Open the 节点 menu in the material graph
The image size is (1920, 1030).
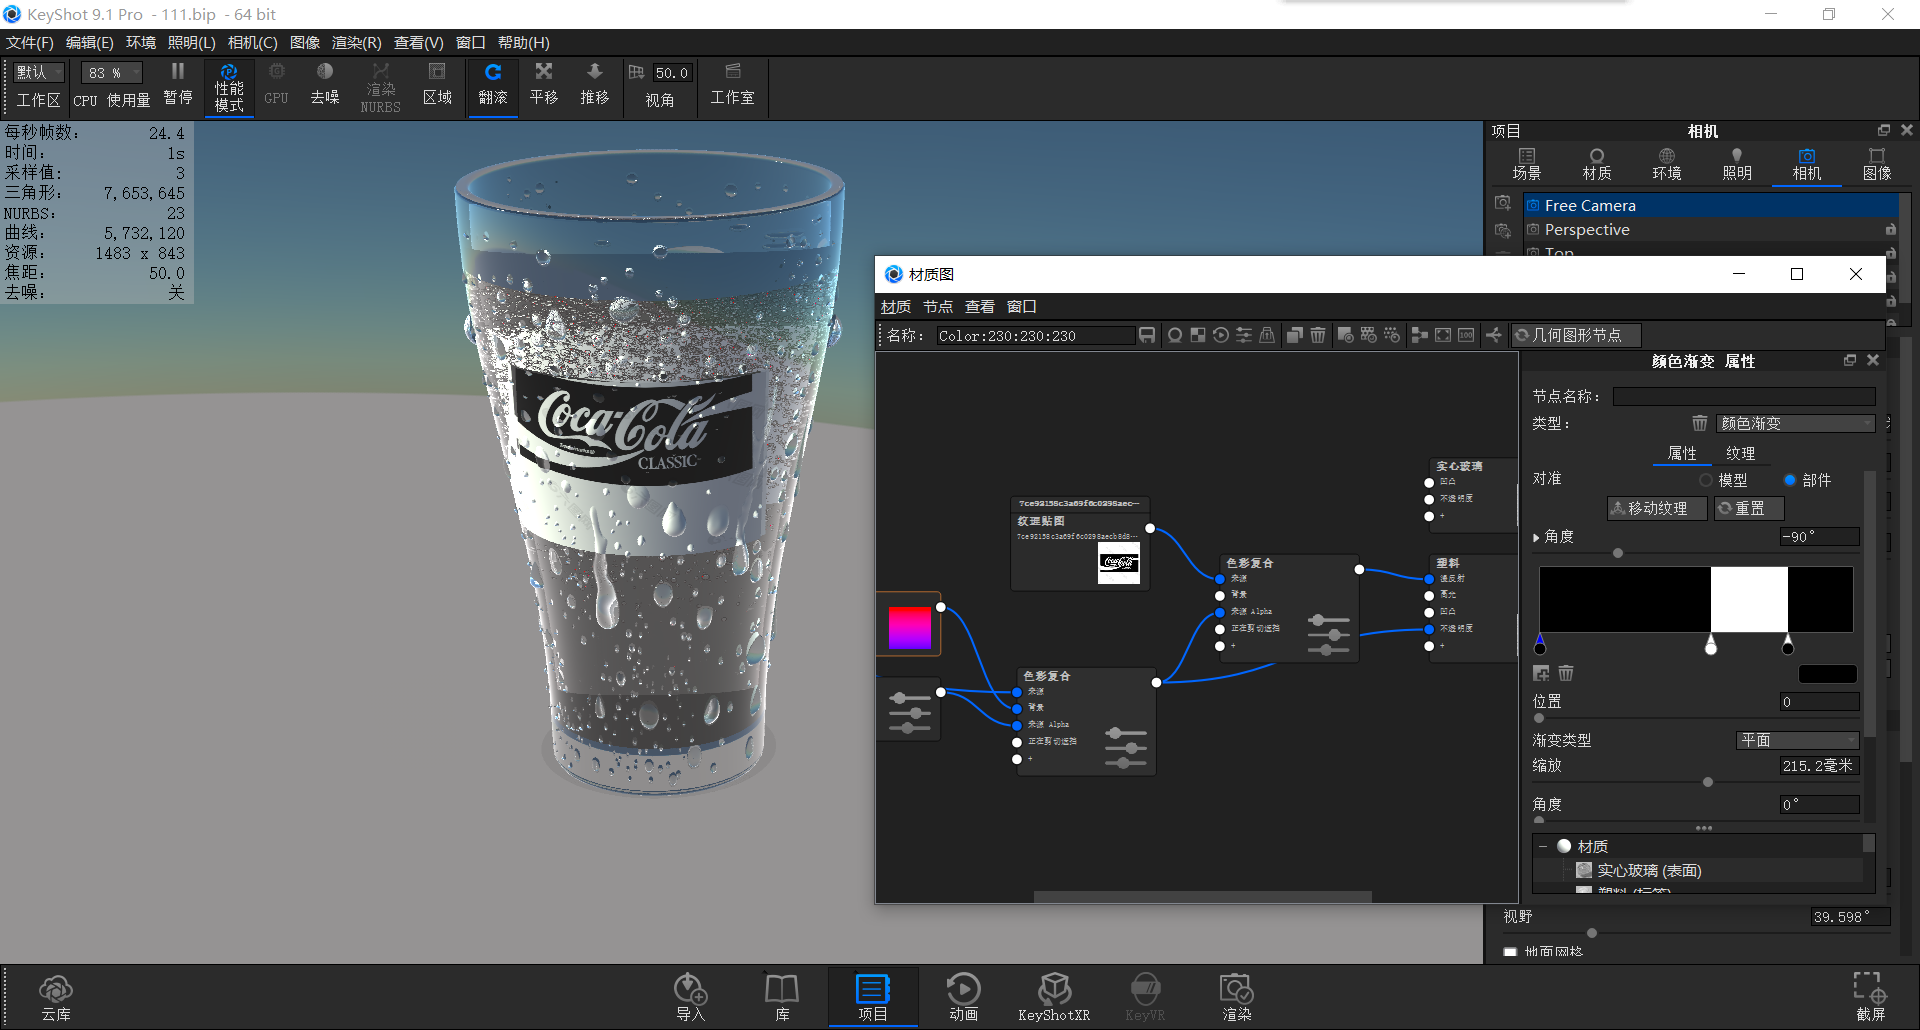pos(937,306)
